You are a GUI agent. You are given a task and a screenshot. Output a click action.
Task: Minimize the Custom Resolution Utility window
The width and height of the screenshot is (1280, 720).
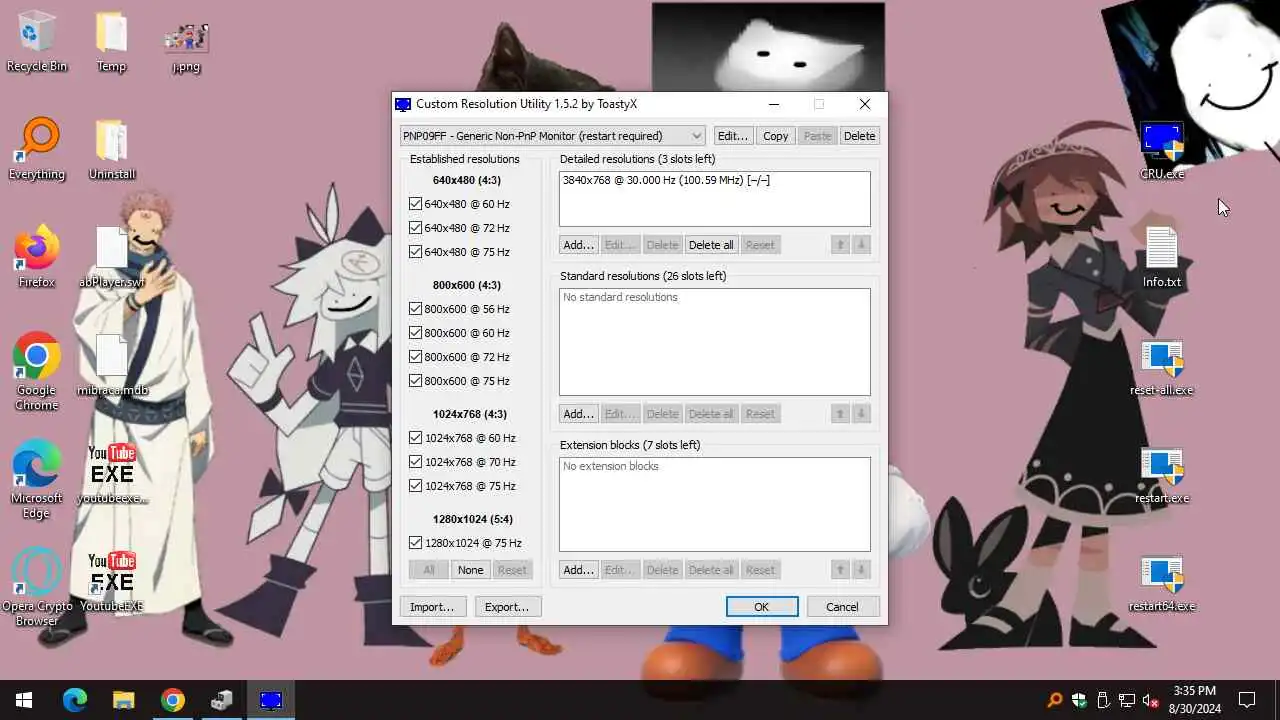point(774,104)
